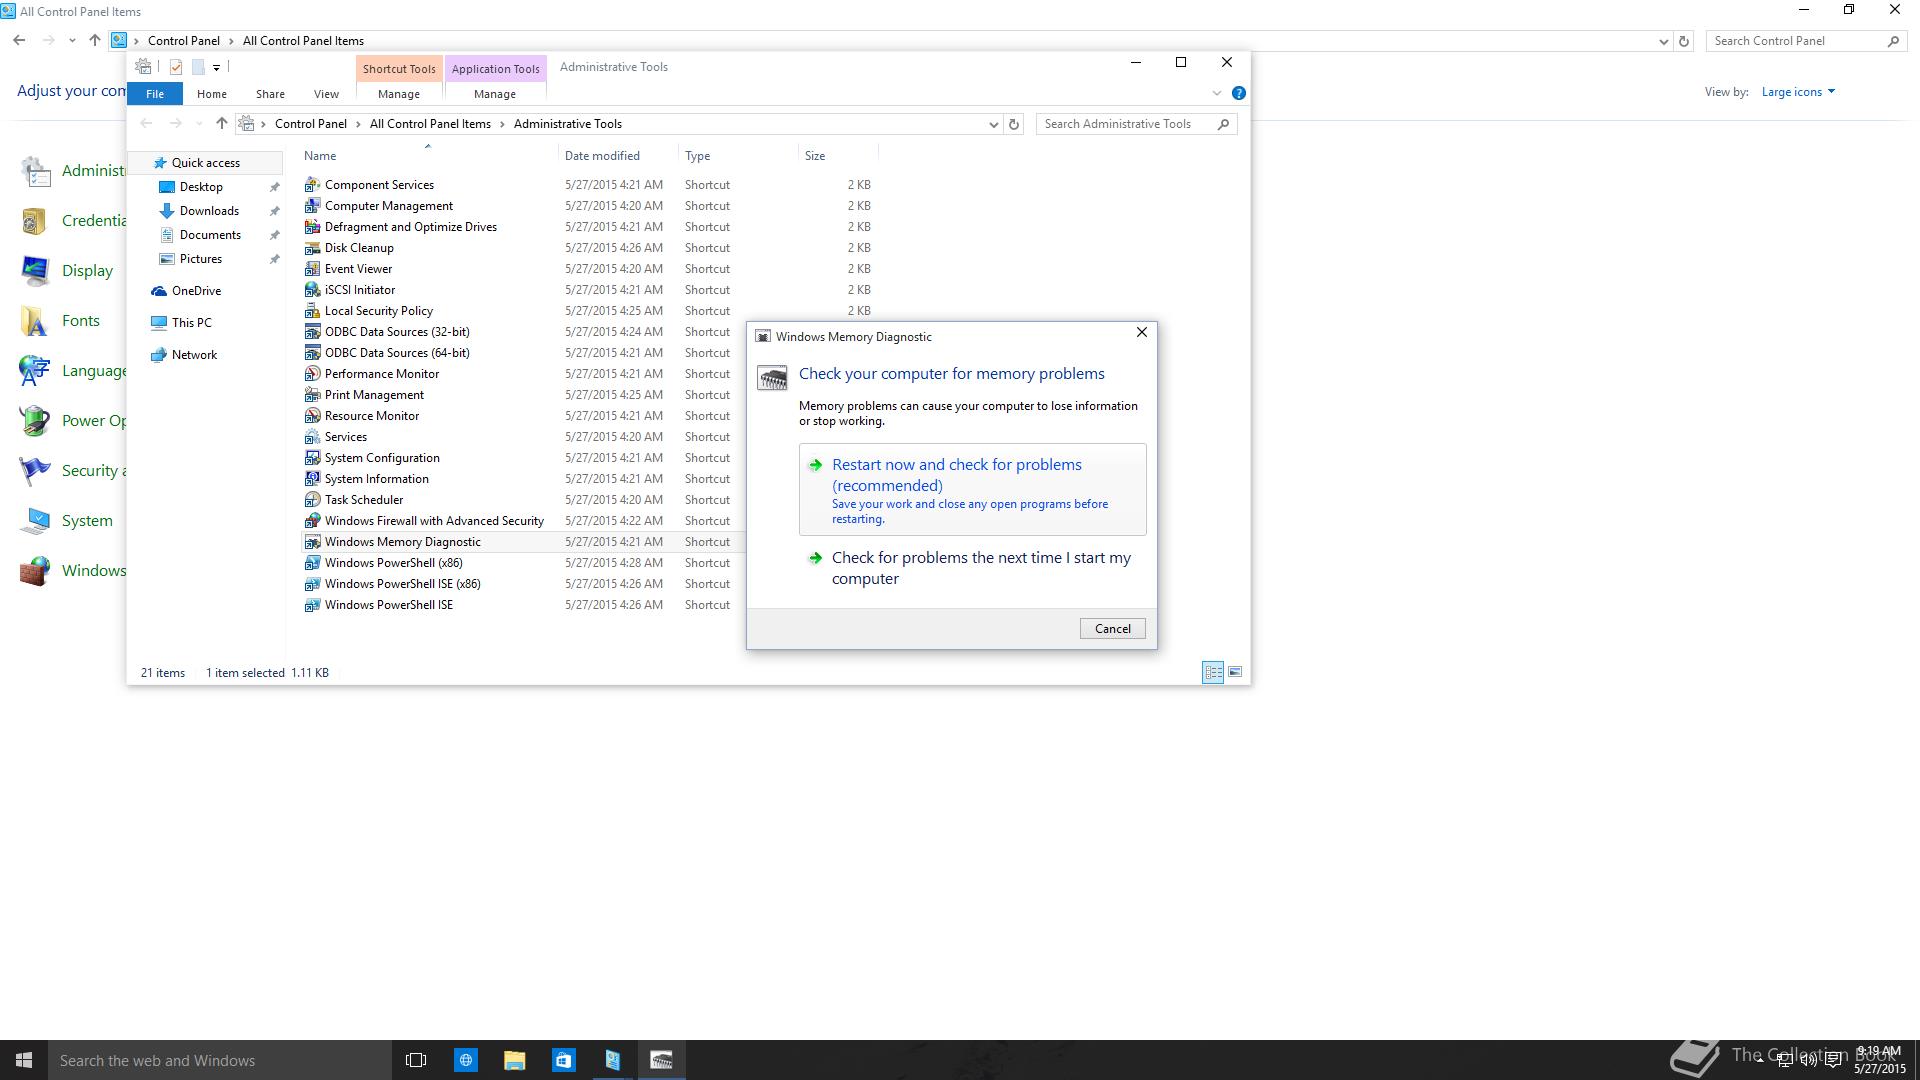Click the Properties quick access toolbar icon
Screen dimensions: 1920x1080
[x=176, y=67]
